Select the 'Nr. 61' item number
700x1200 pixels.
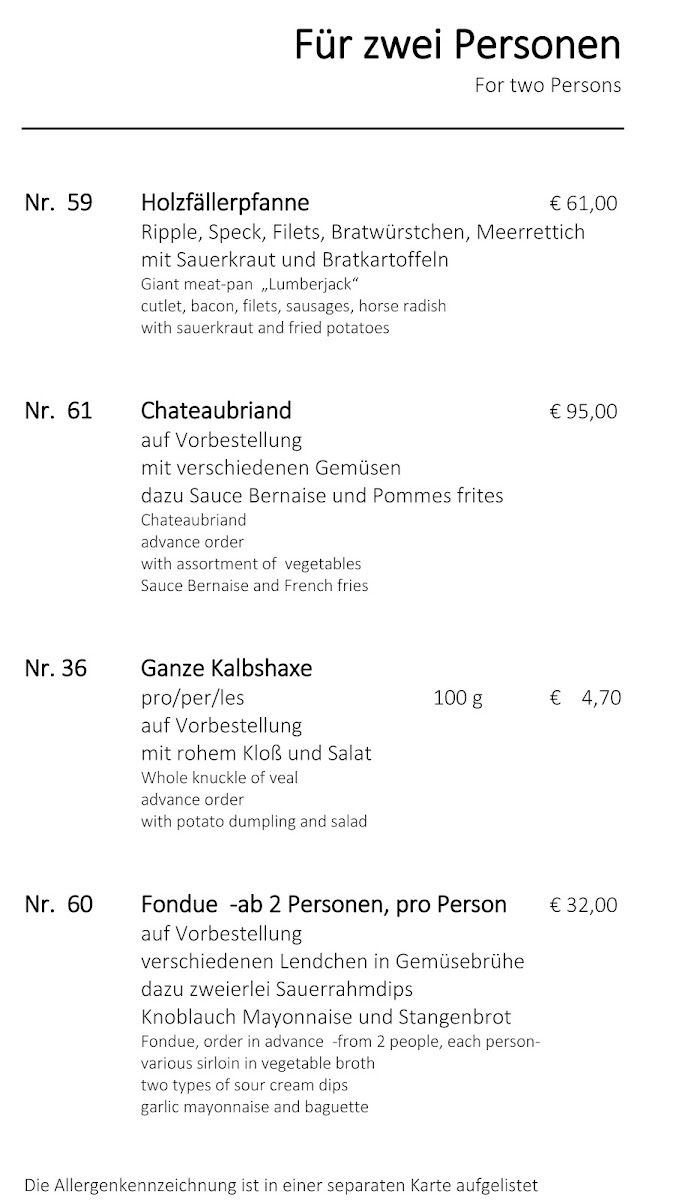coord(58,410)
